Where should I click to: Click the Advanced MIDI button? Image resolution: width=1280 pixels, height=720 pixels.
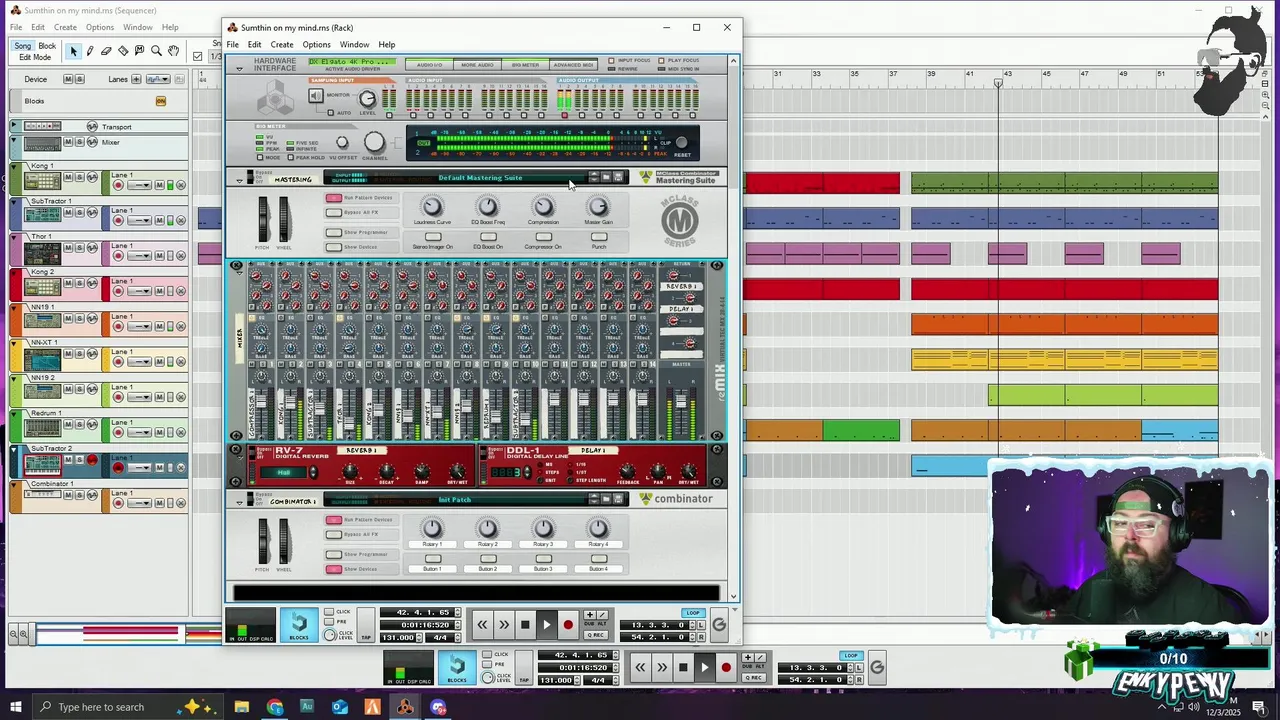pos(573,65)
